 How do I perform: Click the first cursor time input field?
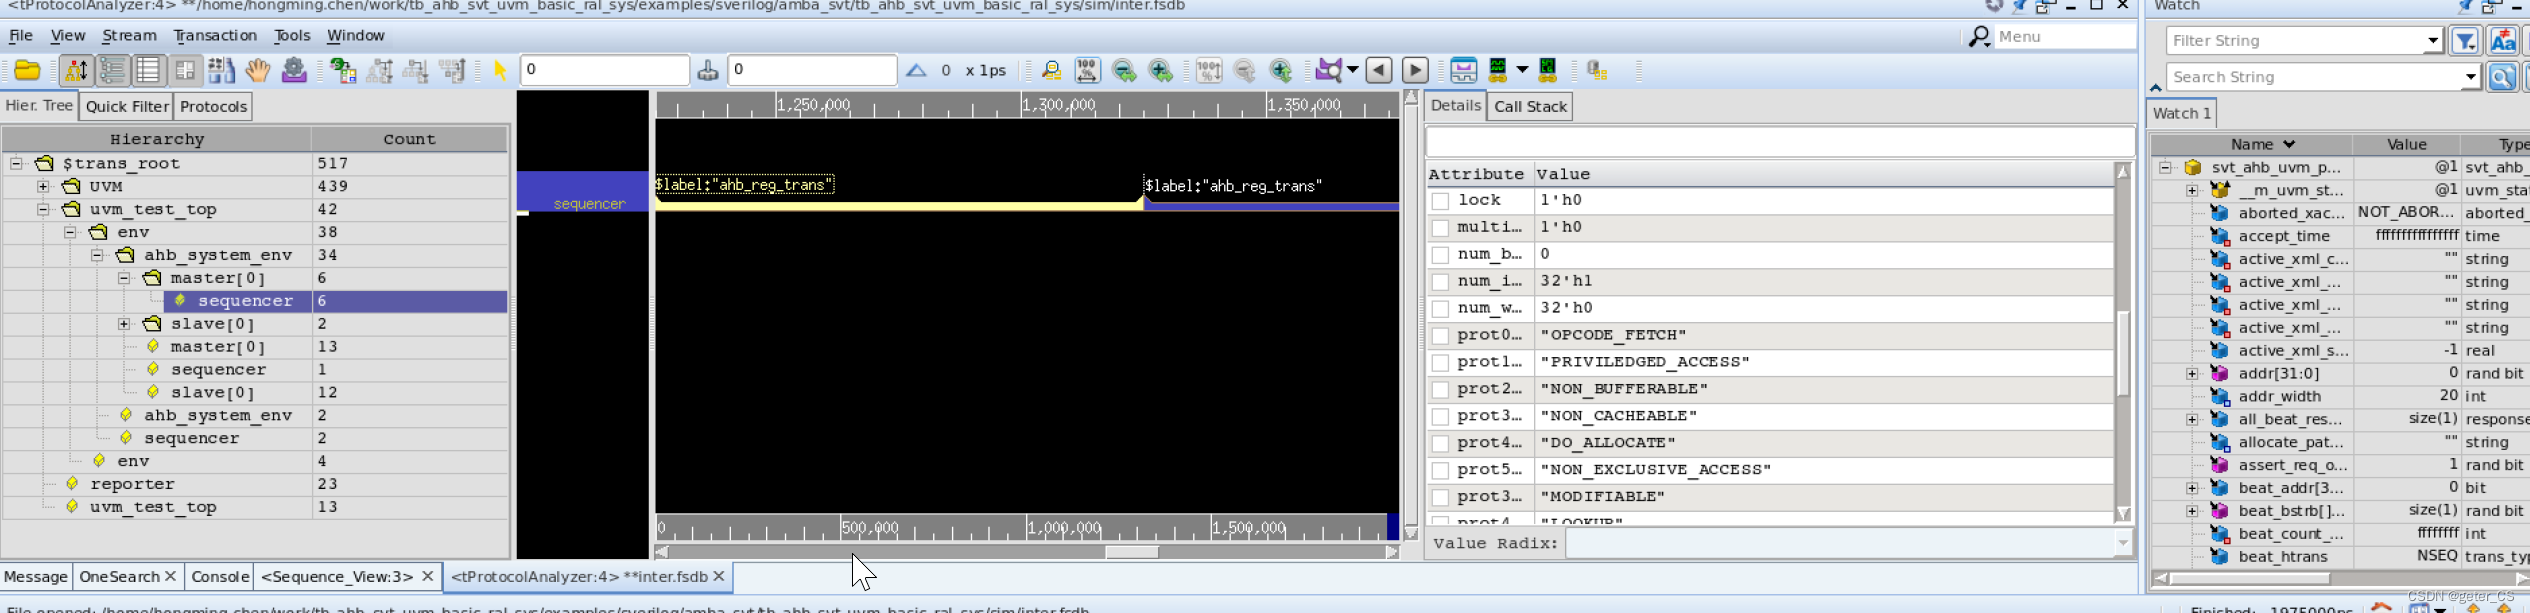605,70
